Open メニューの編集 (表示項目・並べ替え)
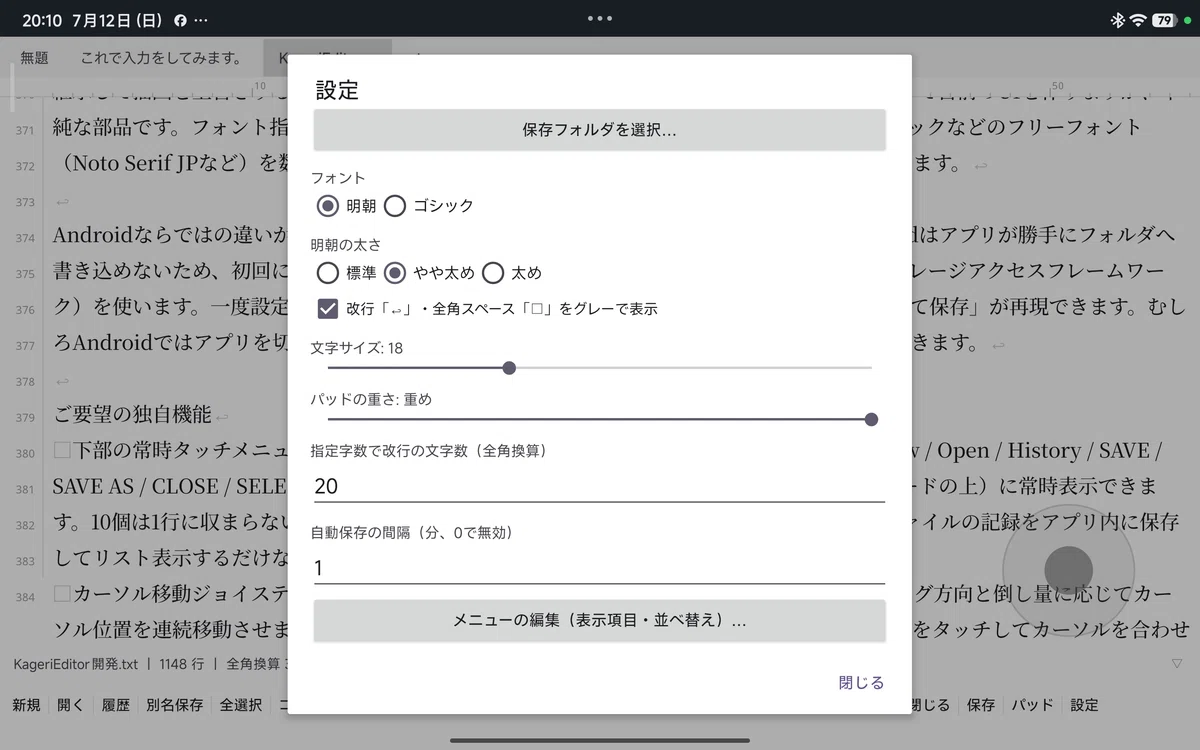 click(600, 621)
